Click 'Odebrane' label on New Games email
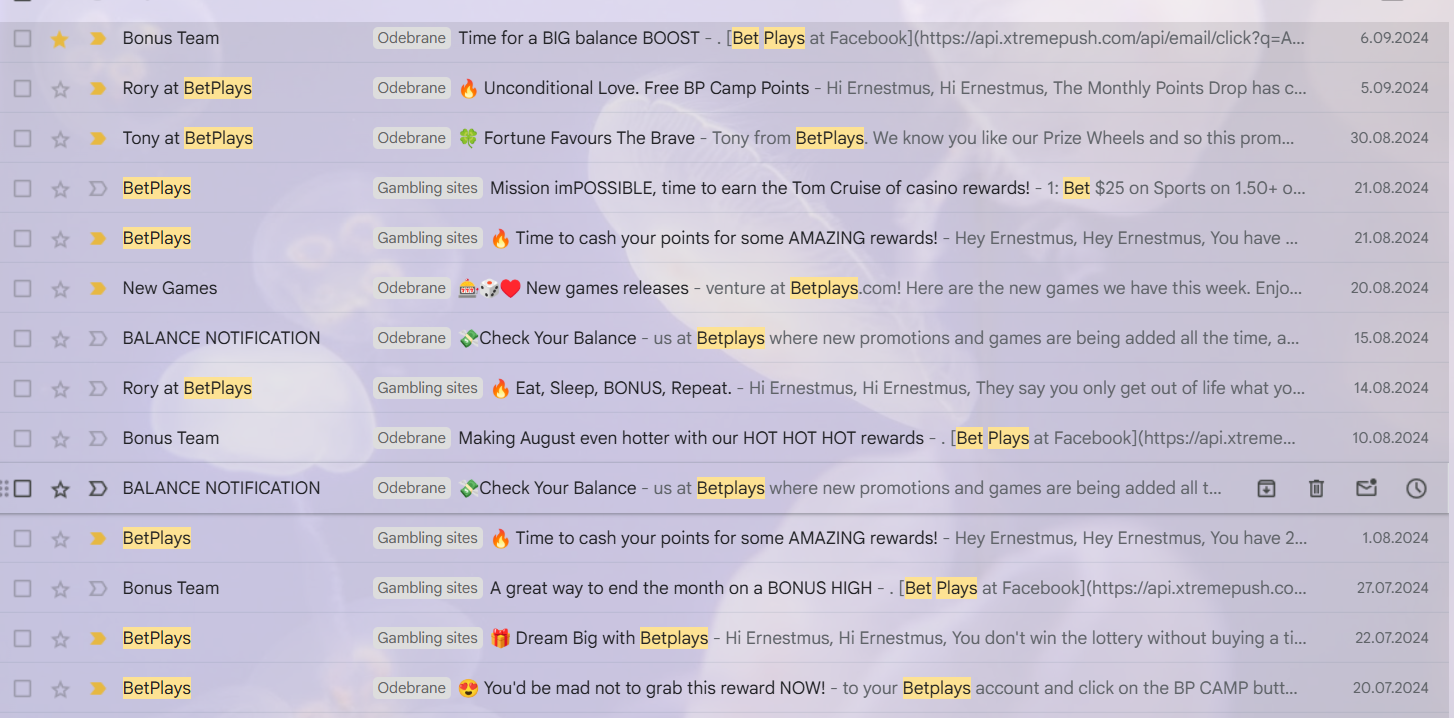This screenshot has width=1454, height=718. coord(411,288)
